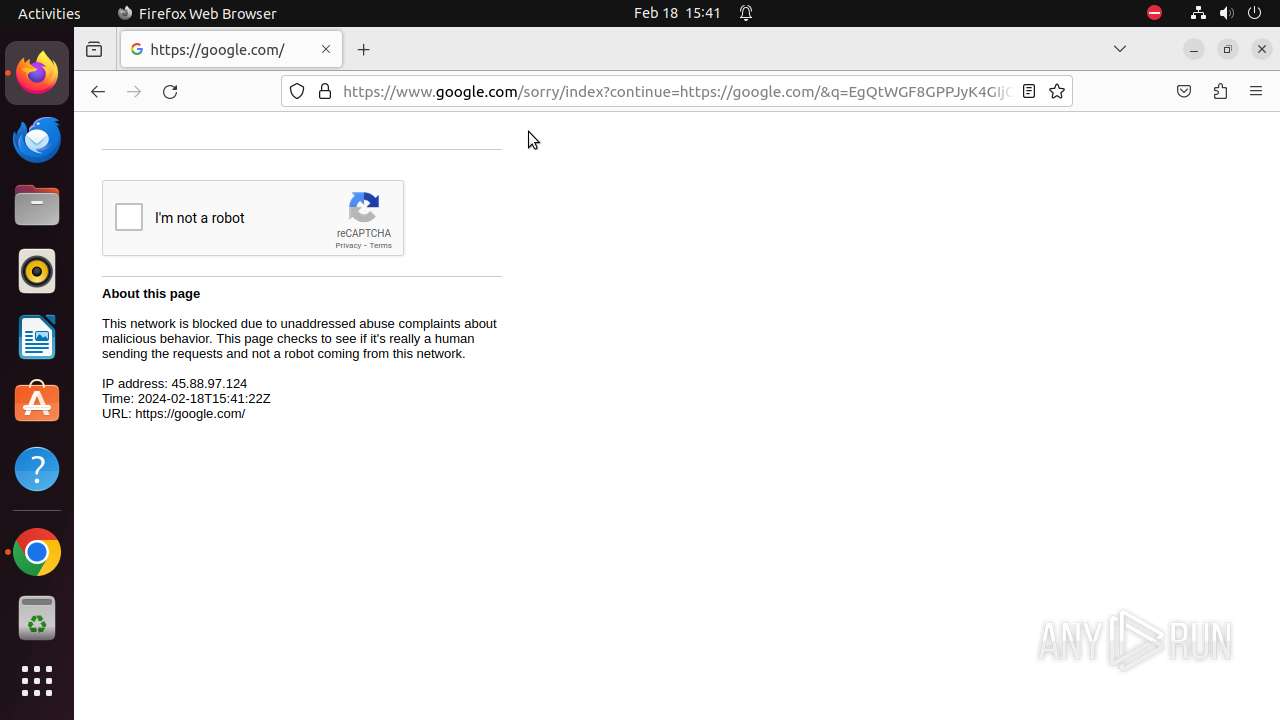Screen dimensions: 1280x720
Task: Click the Time 2024-02-18T15:41:22Z text
Action: (x=186, y=399)
